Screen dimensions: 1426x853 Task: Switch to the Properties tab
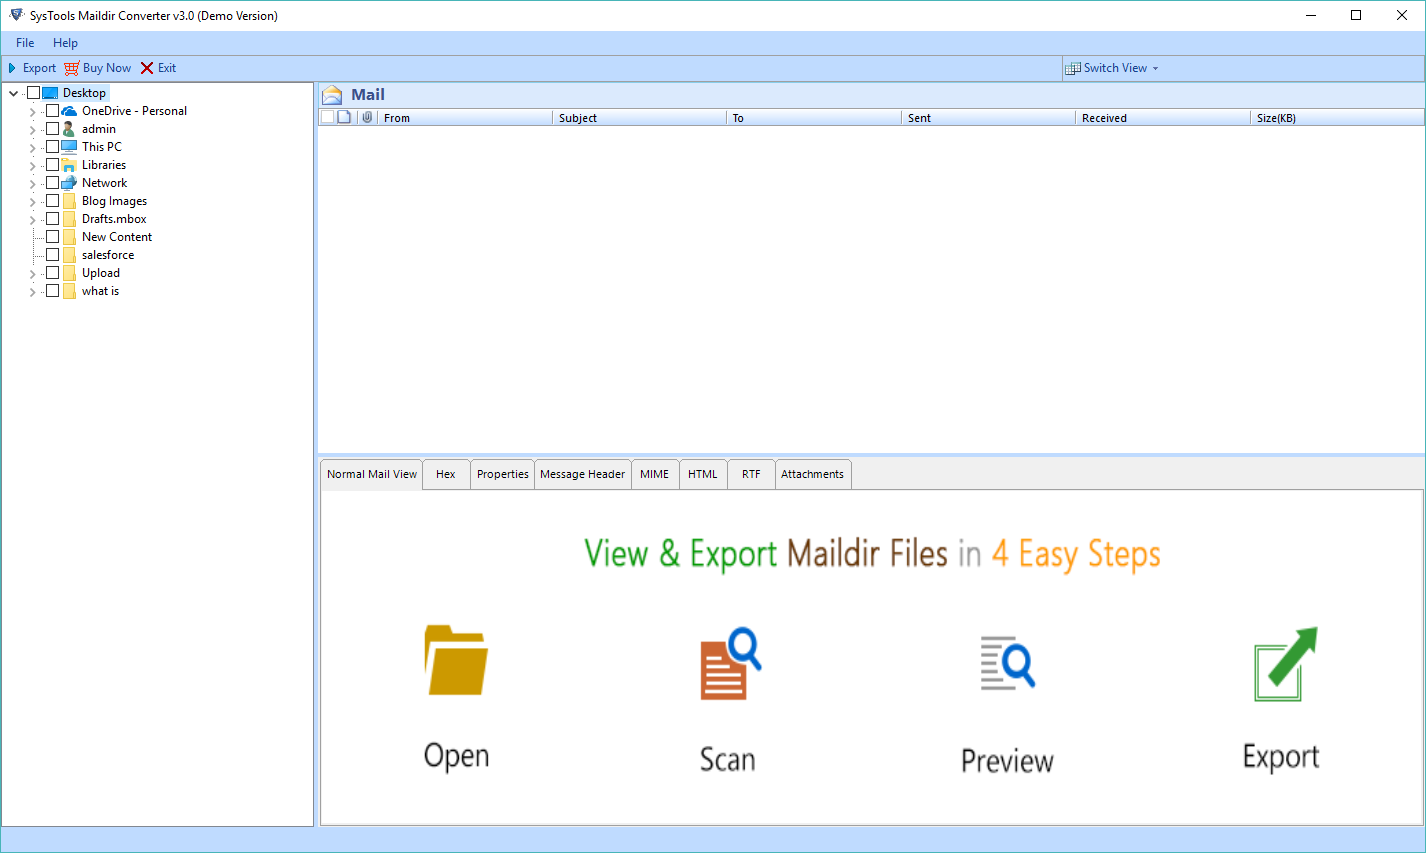pyautogui.click(x=502, y=474)
